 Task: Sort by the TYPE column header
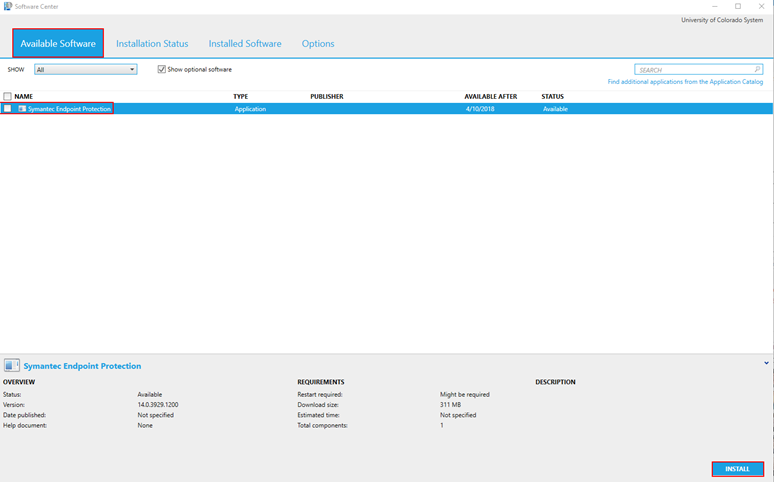[x=241, y=96]
